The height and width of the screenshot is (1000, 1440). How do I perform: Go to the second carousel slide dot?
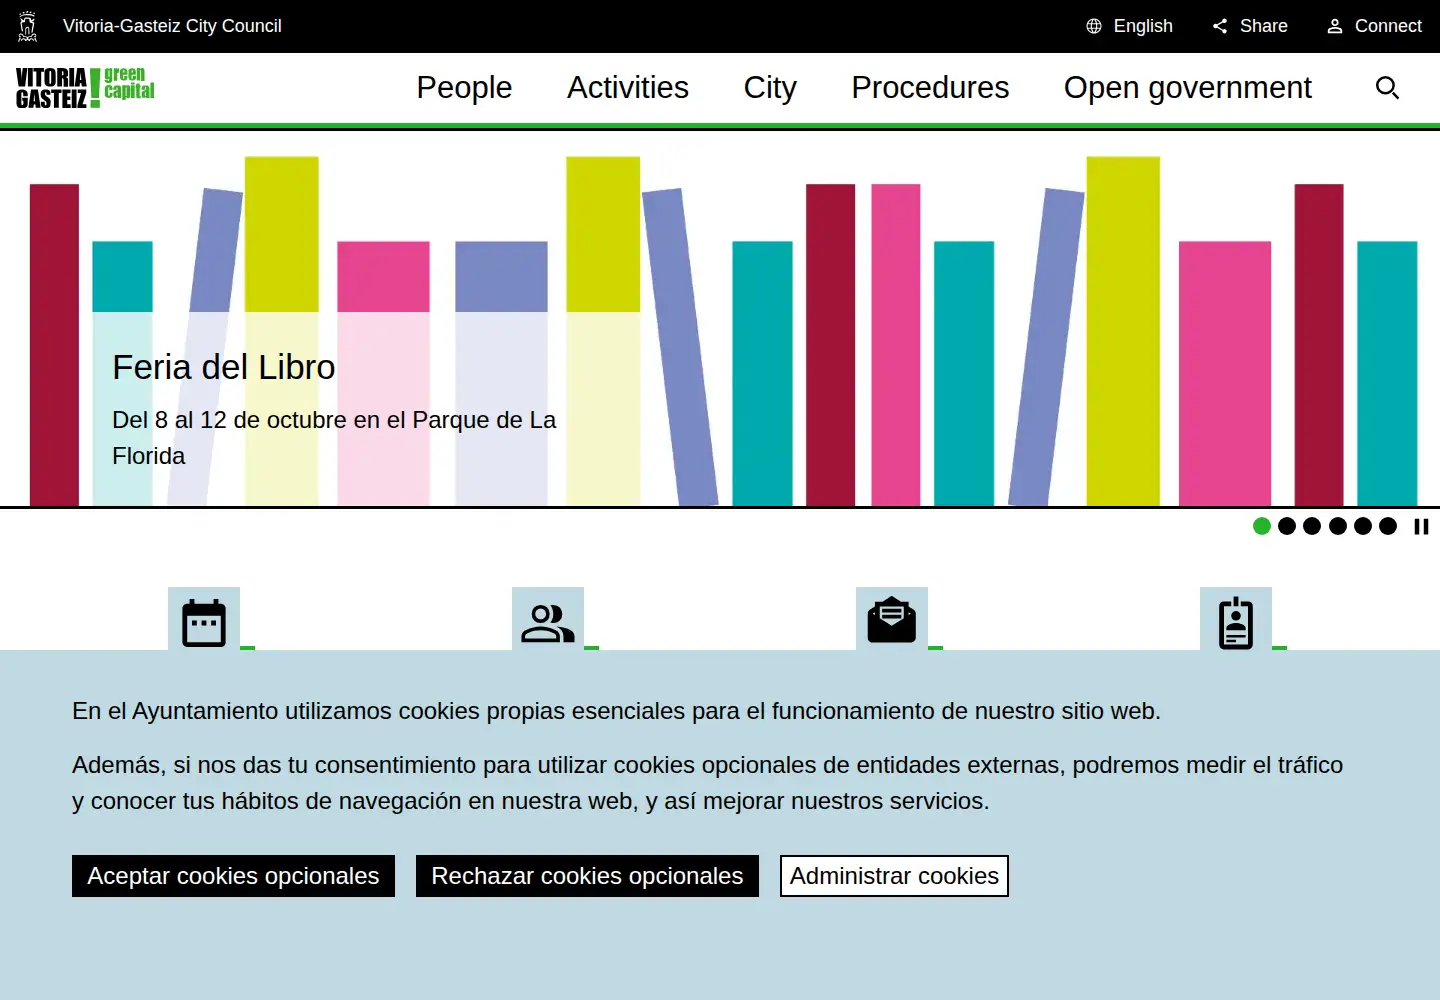click(1287, 526)
